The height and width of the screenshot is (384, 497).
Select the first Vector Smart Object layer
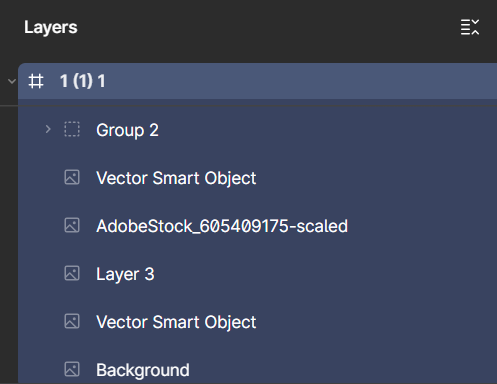257,177
